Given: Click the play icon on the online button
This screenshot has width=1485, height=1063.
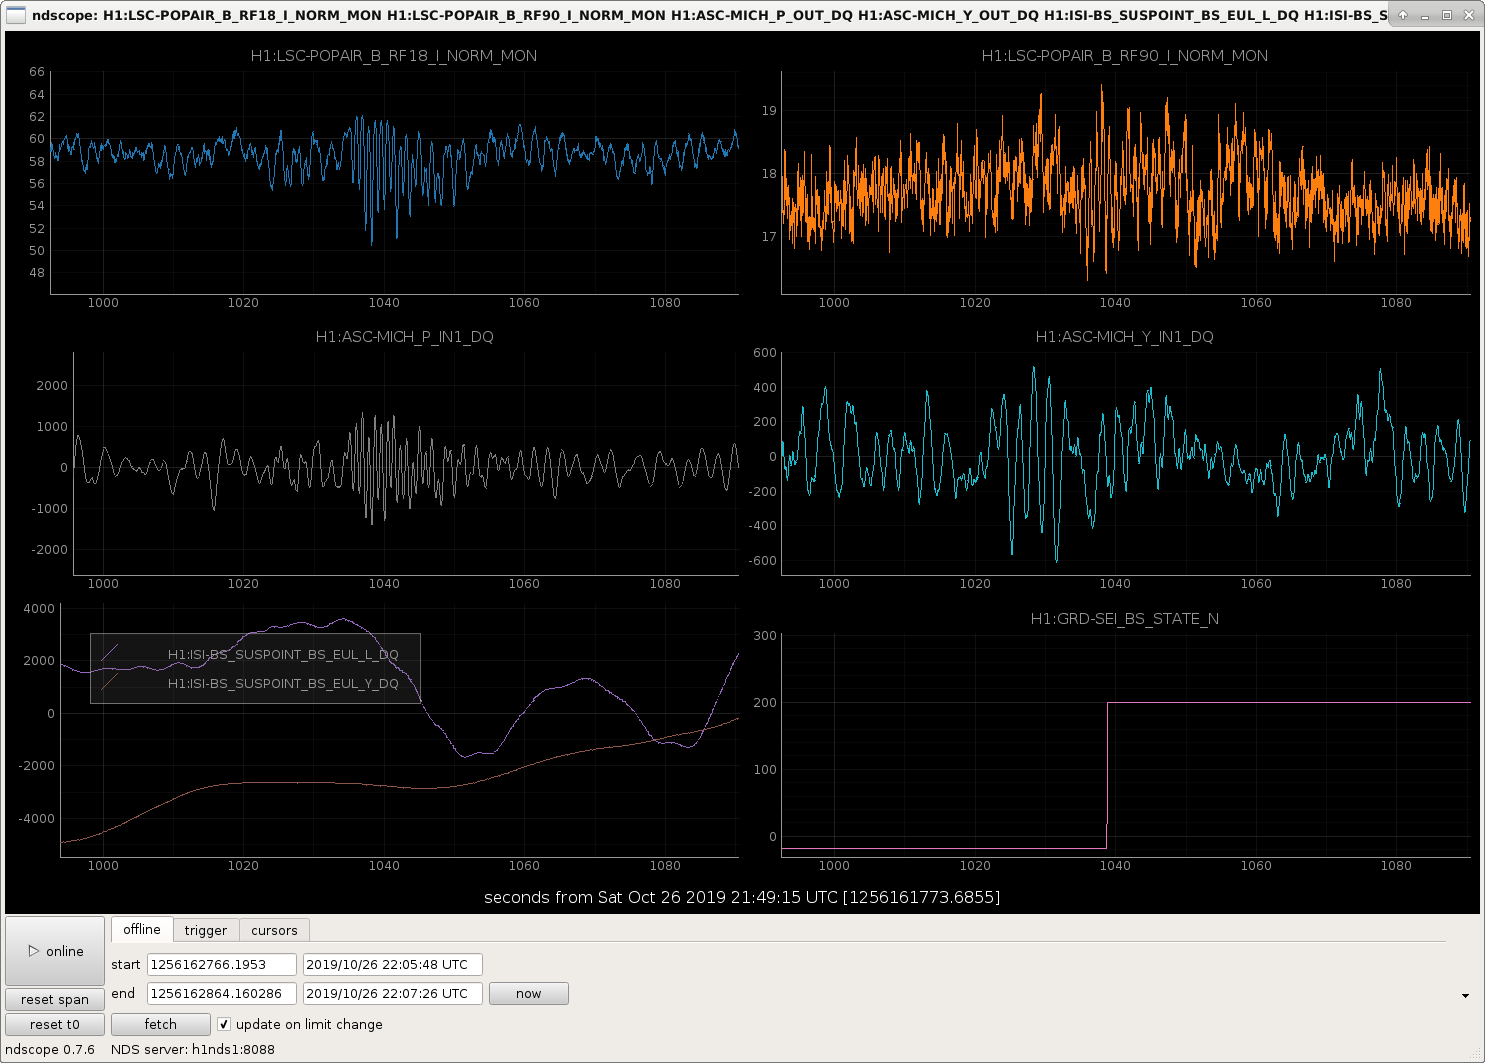Looking at the screenshot, I should (34, 951).
